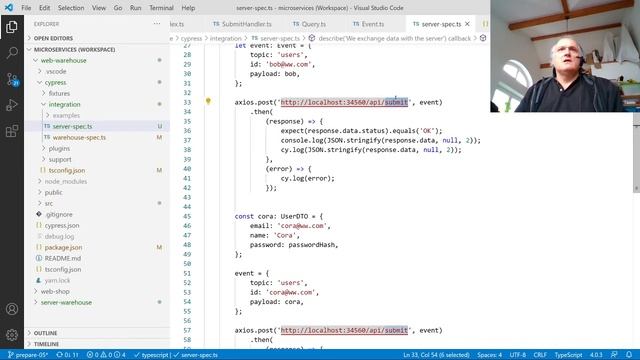Open the debug.log file
Screen dimensions: 640x360
tap(97, 237)
